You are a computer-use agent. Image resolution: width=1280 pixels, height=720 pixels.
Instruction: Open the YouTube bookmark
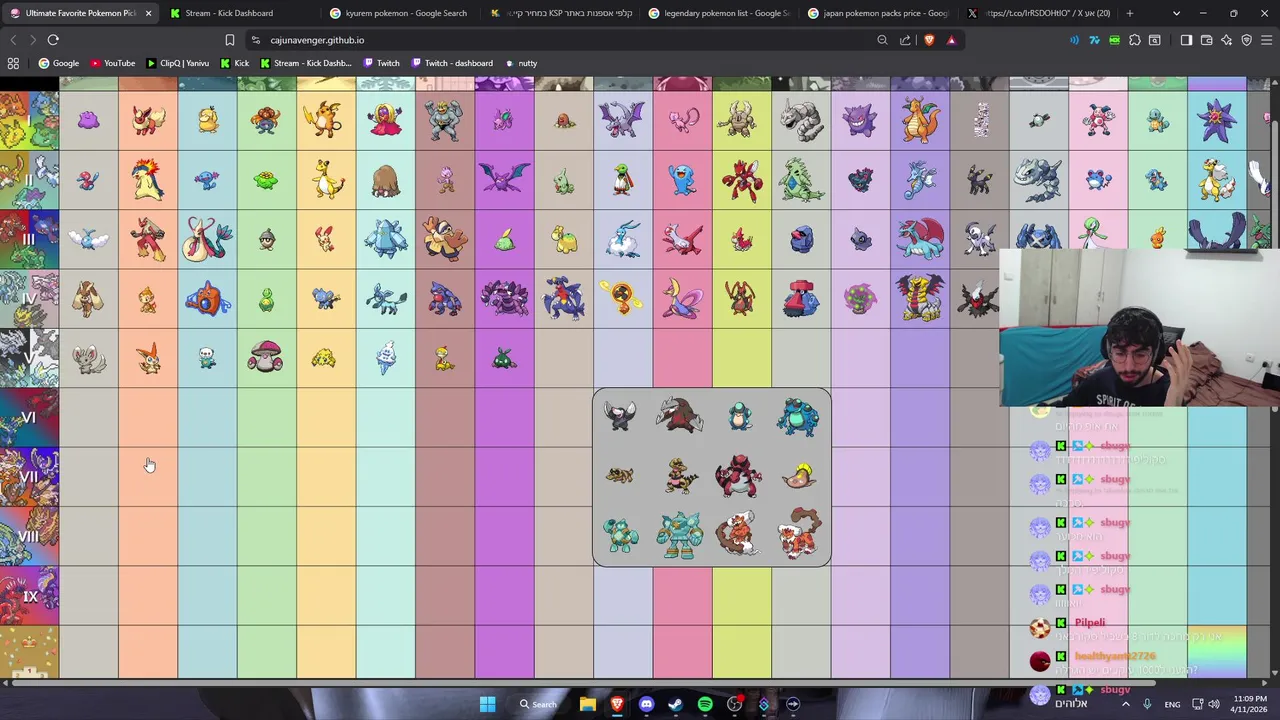point(112,63)
